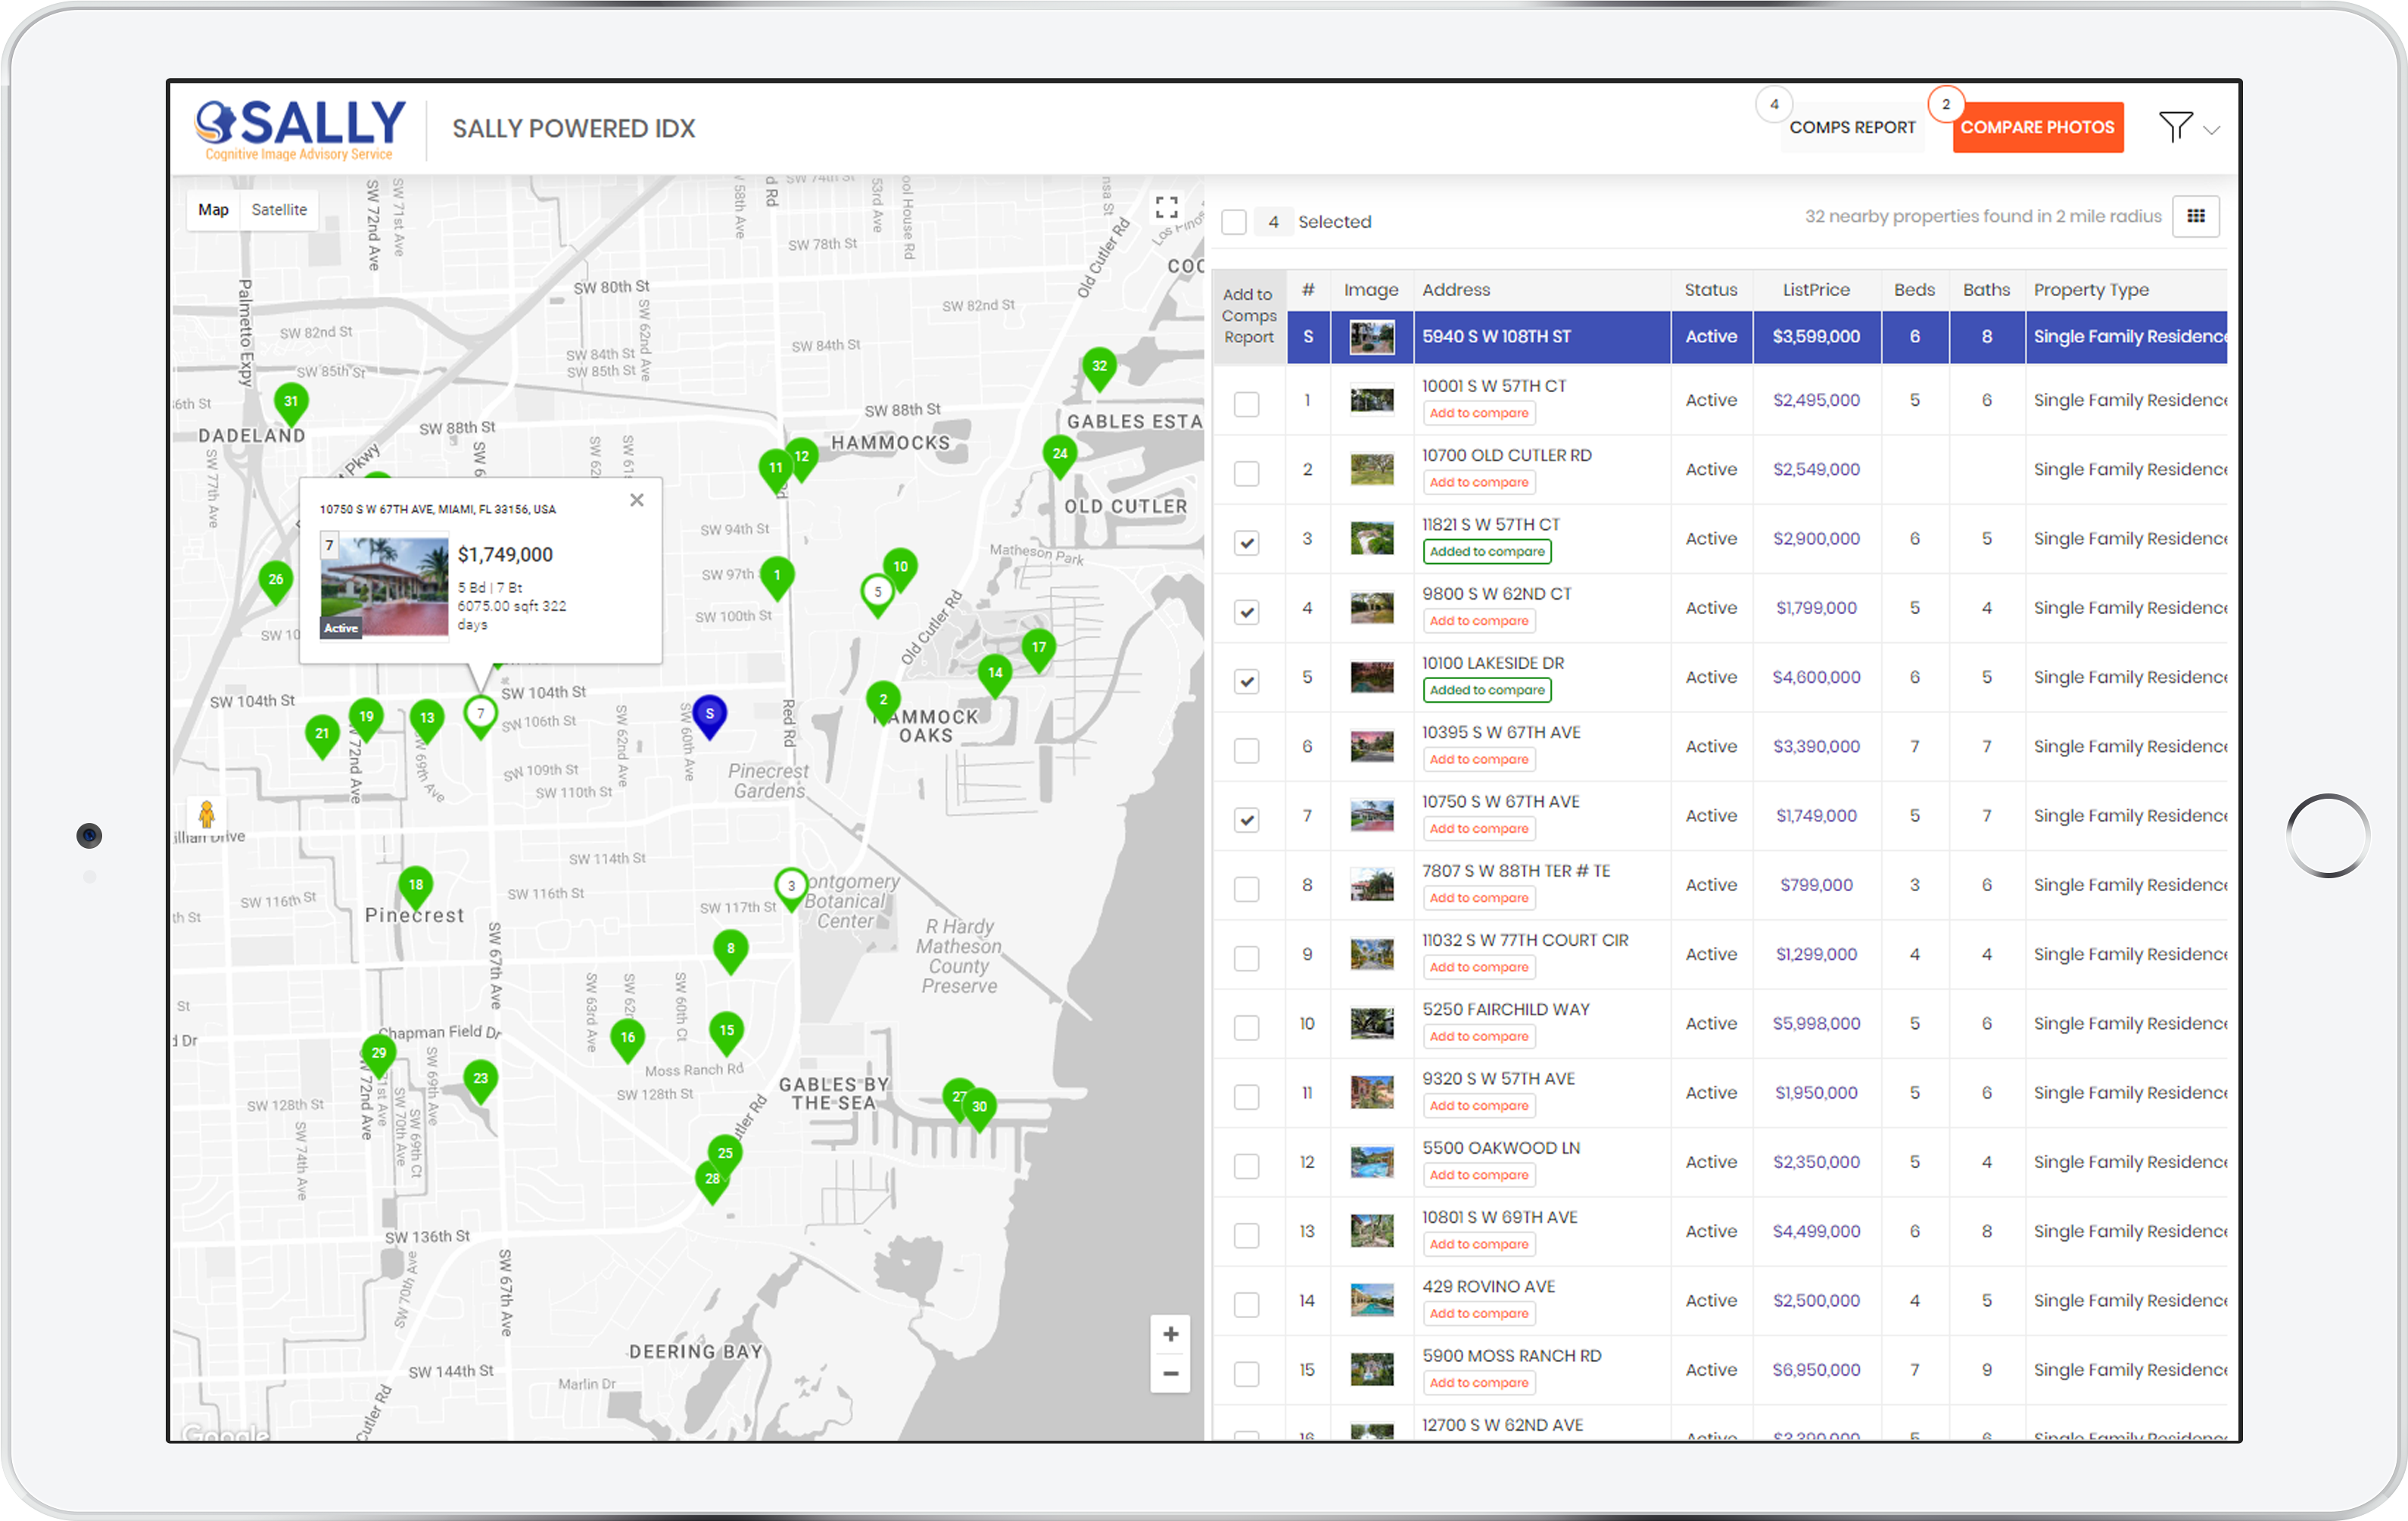
Task: Sort by the ListPrice column header
Action: coord(1815,290)
